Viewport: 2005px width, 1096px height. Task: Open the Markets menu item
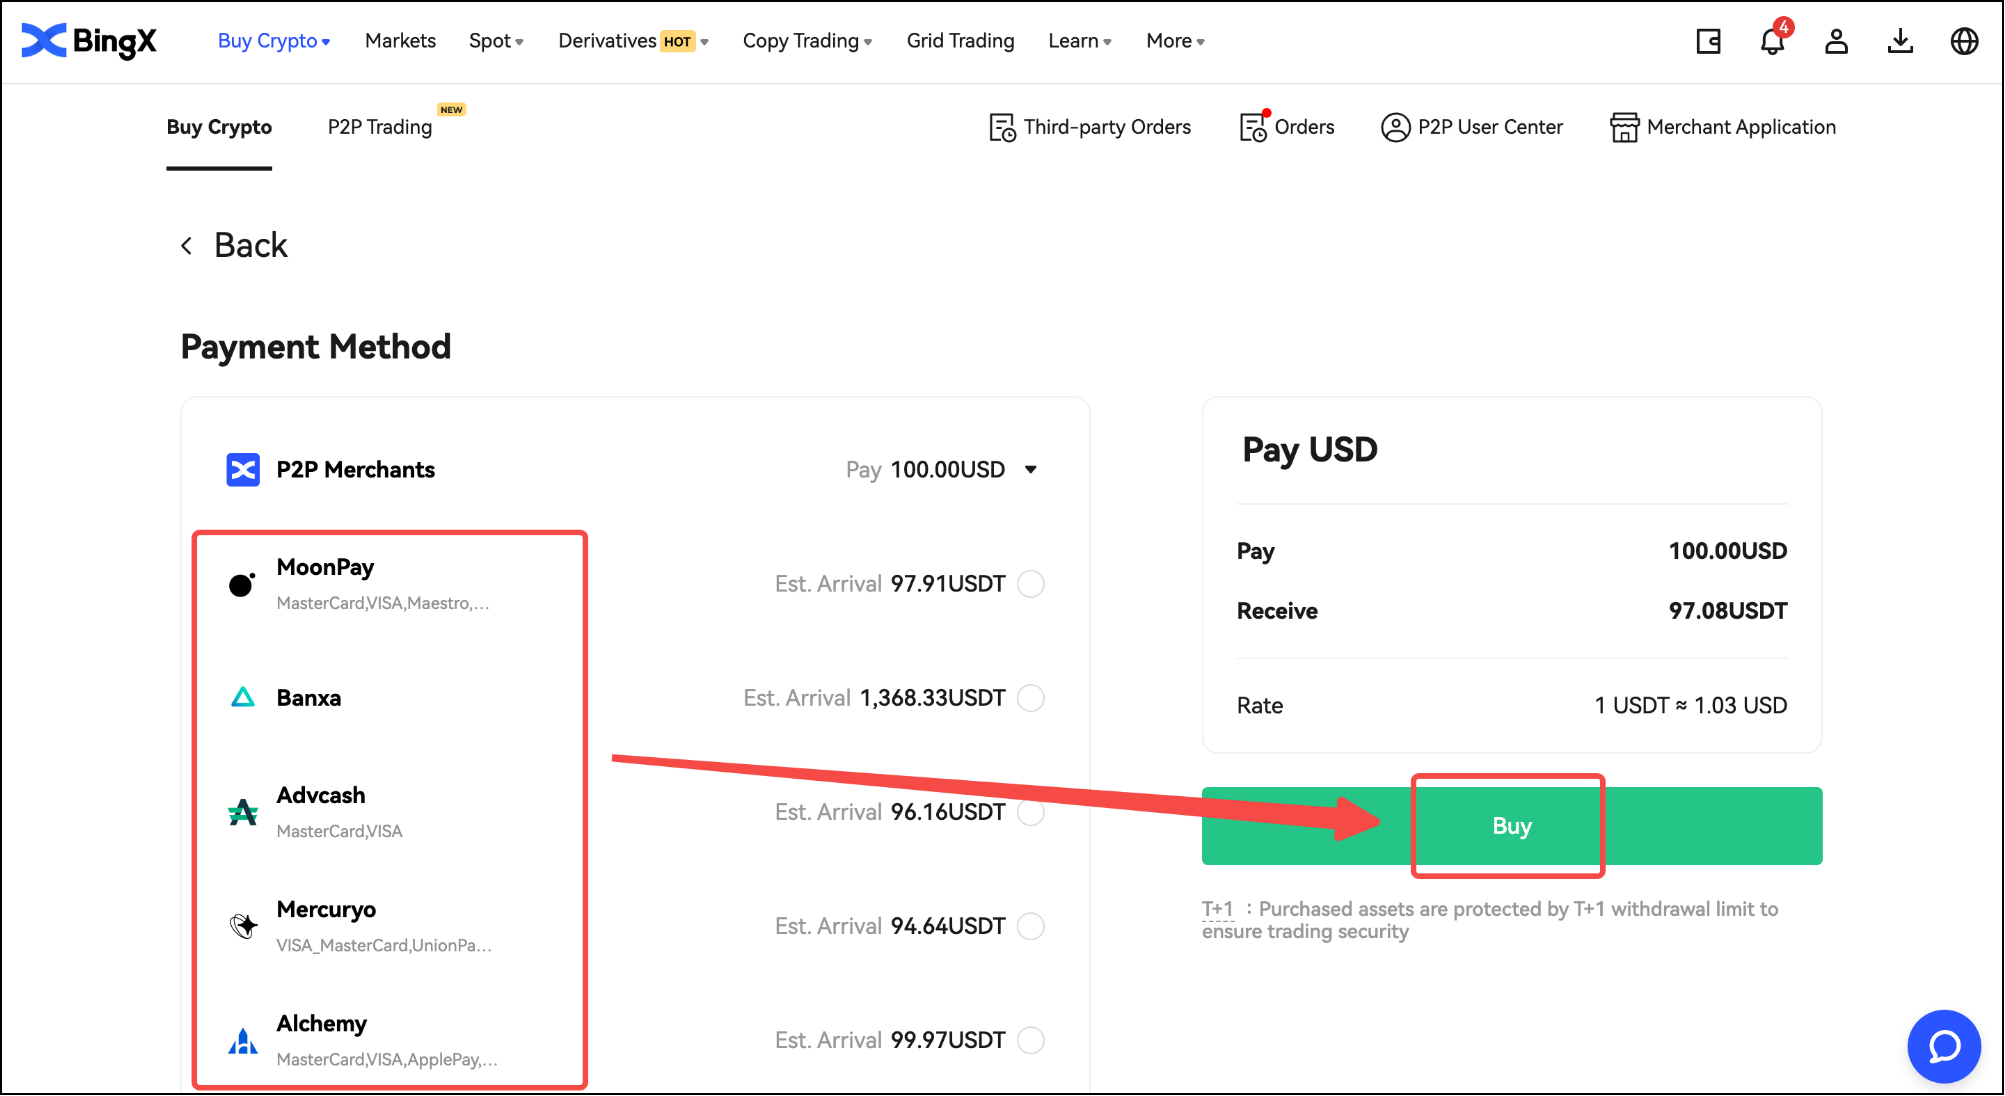click(x=400, y=41)
